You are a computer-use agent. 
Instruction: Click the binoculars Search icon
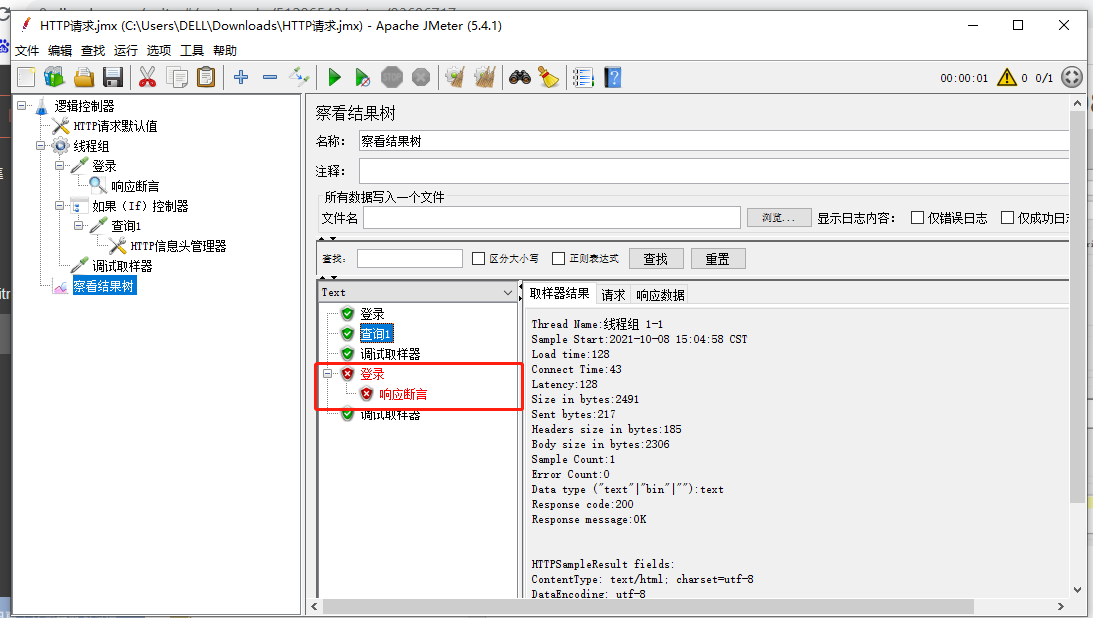pyautogui.click(x=519, y=77)
